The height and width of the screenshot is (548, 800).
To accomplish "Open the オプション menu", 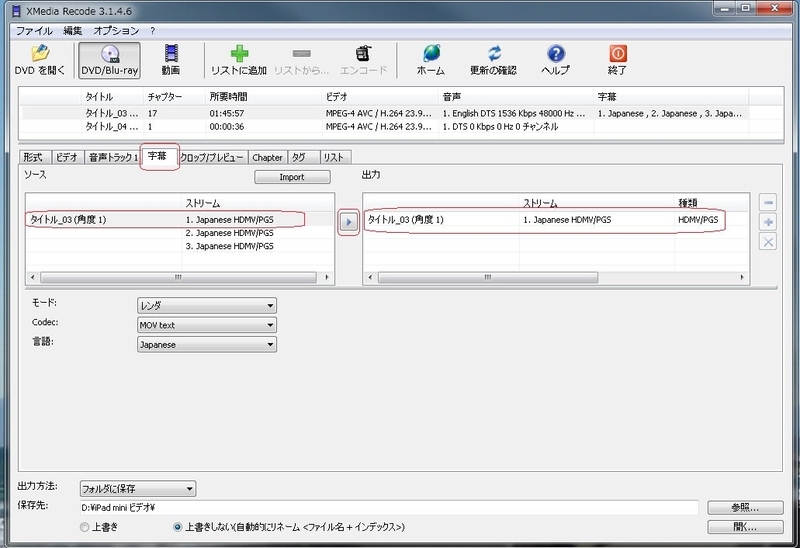I will [x=116, y=31].
